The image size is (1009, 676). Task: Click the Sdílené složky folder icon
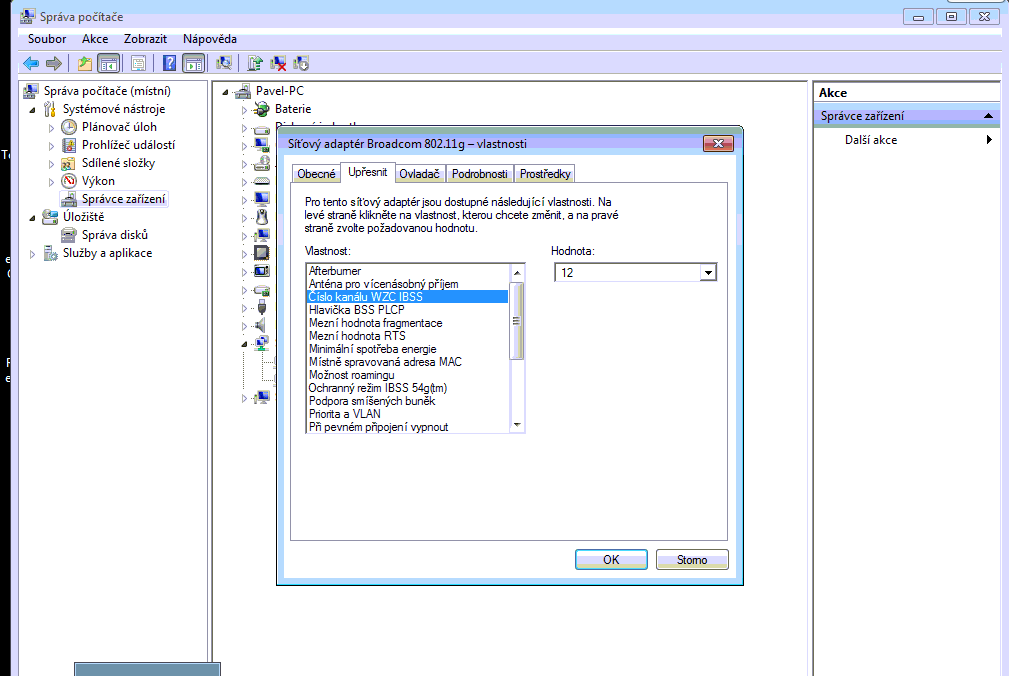[x=68, y=163]
